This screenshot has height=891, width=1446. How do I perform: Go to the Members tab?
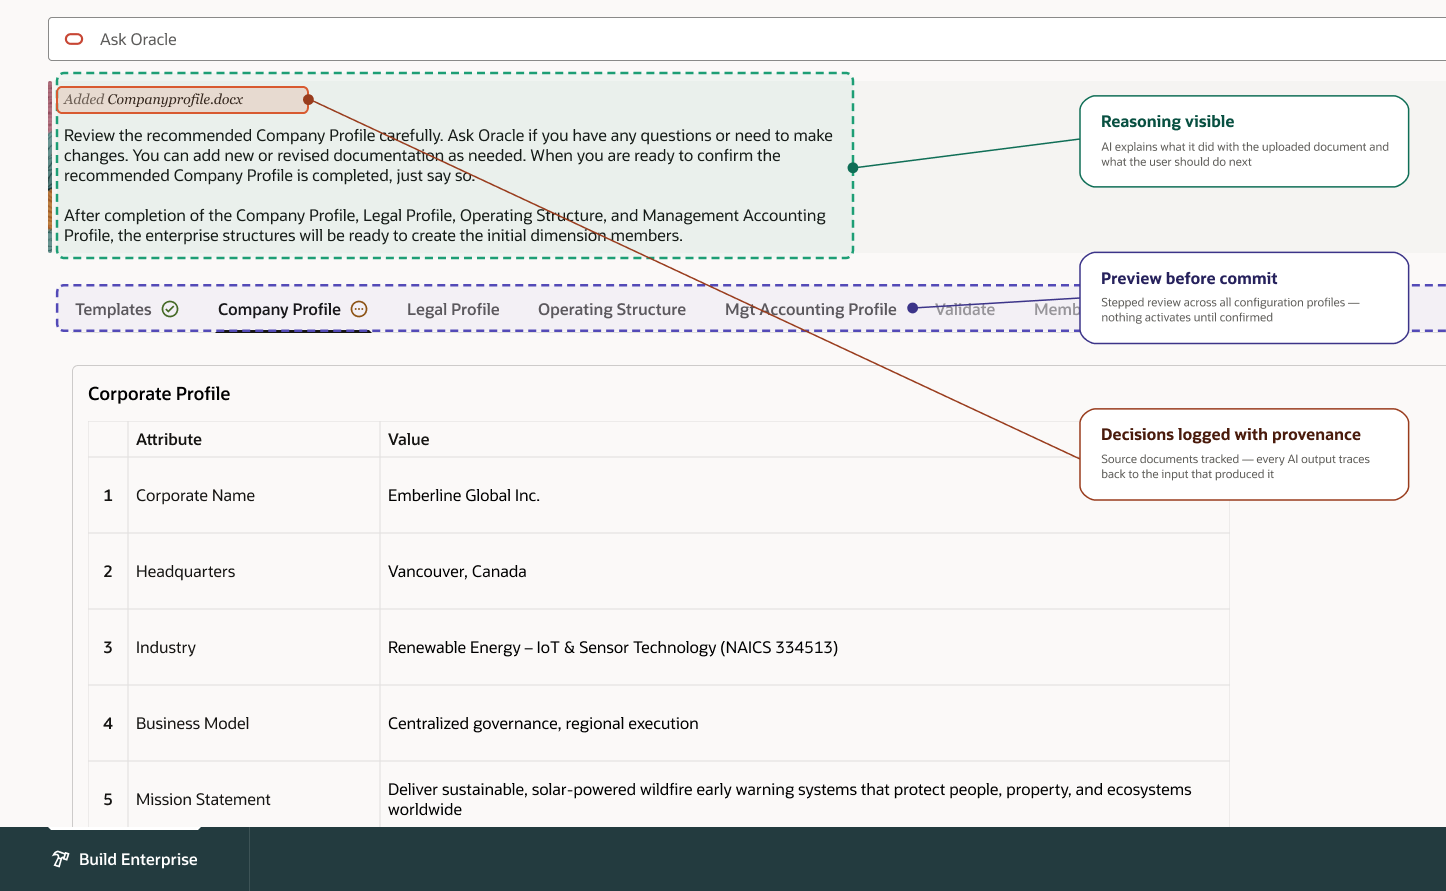[x=1056, y=308]
